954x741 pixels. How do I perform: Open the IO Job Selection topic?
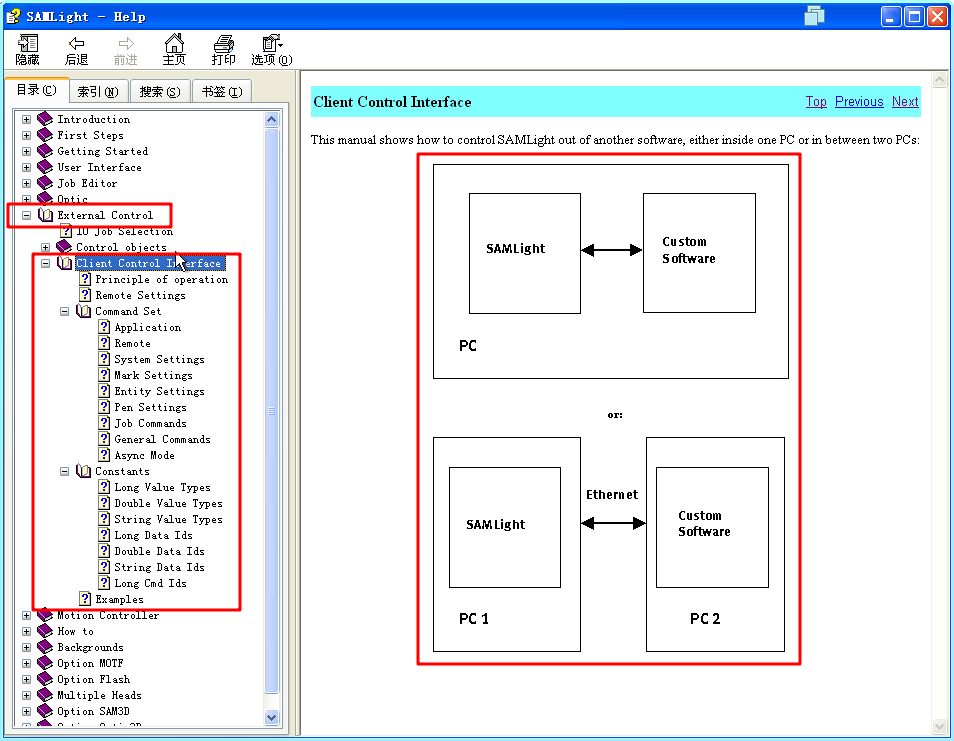(x=125, y=231)
